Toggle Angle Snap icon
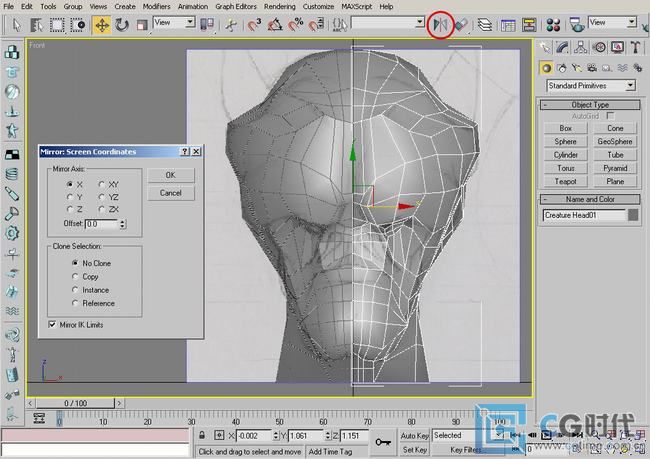Screen dimensions: 650x459 point(274,25)
